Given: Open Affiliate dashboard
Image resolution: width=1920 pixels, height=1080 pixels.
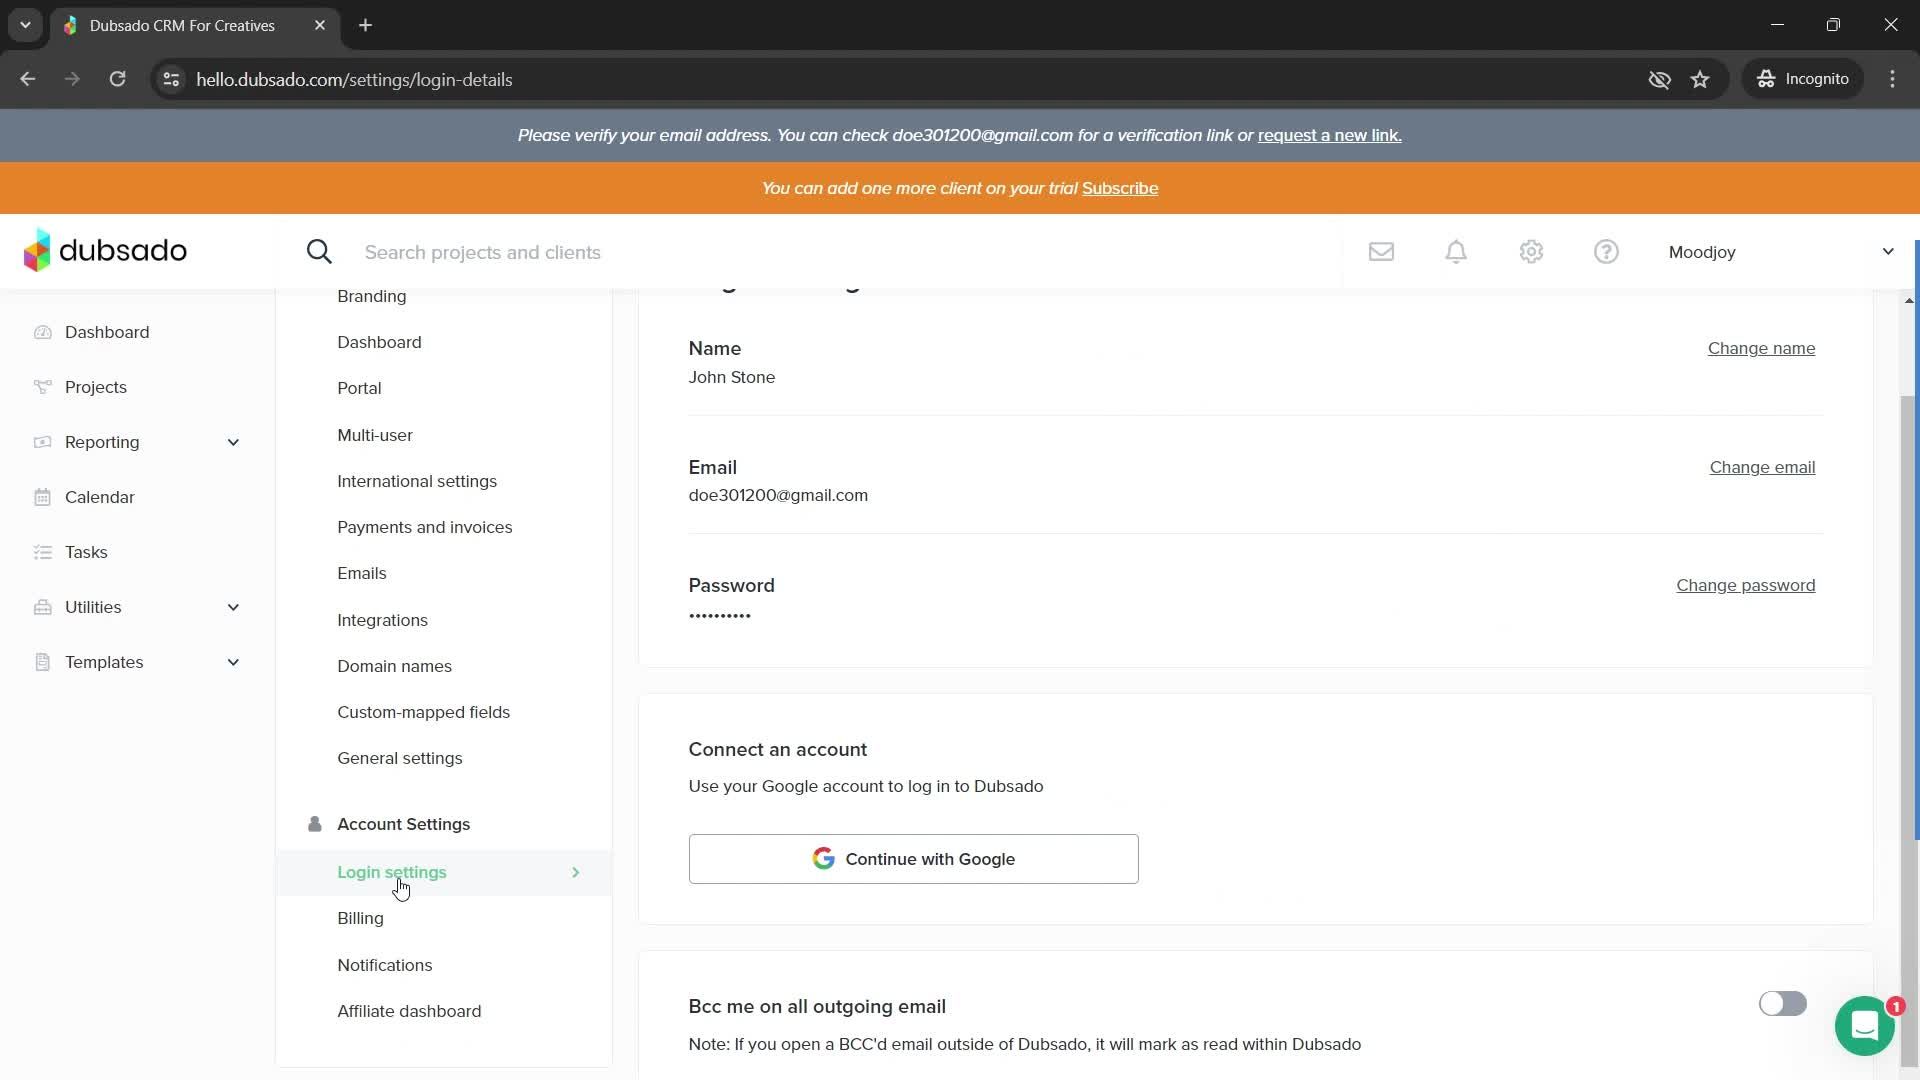Looking at the screenshot, I should (x=409, y=1011).
